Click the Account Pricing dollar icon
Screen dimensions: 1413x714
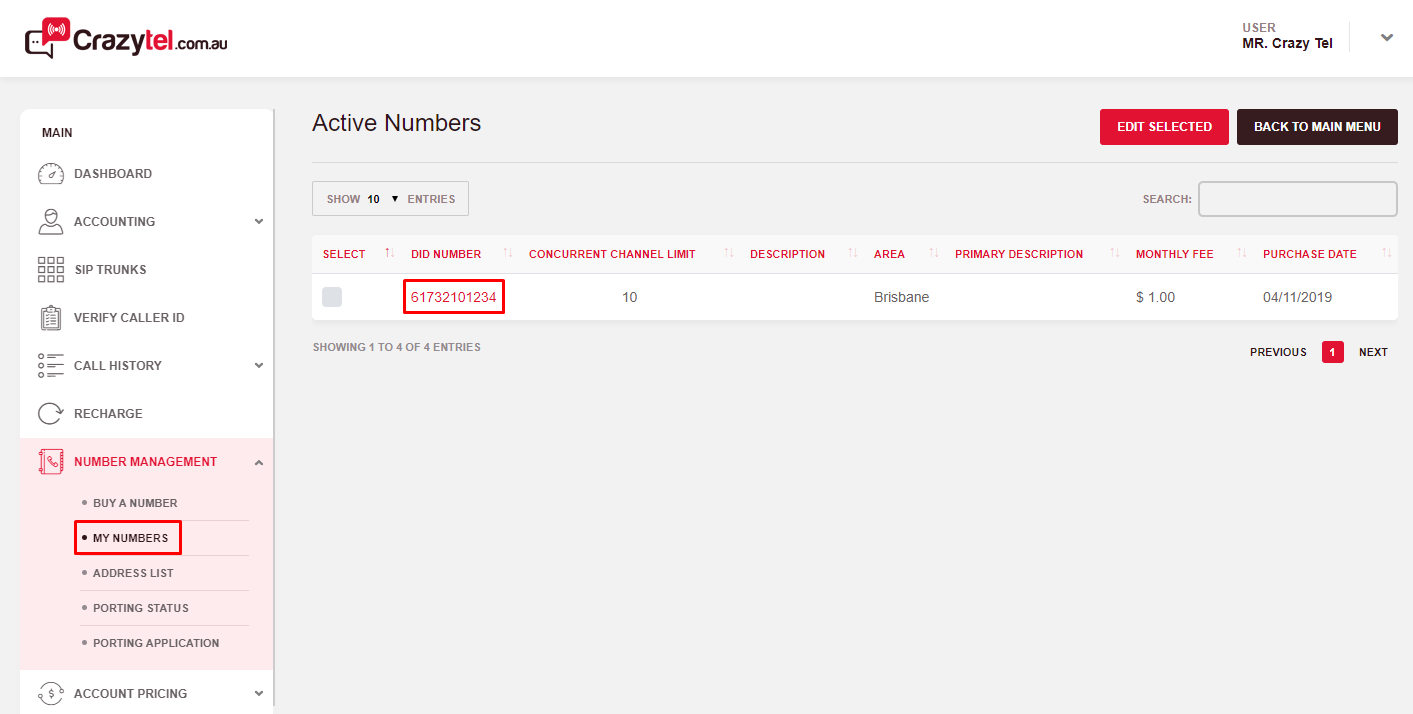coord(51,693)
